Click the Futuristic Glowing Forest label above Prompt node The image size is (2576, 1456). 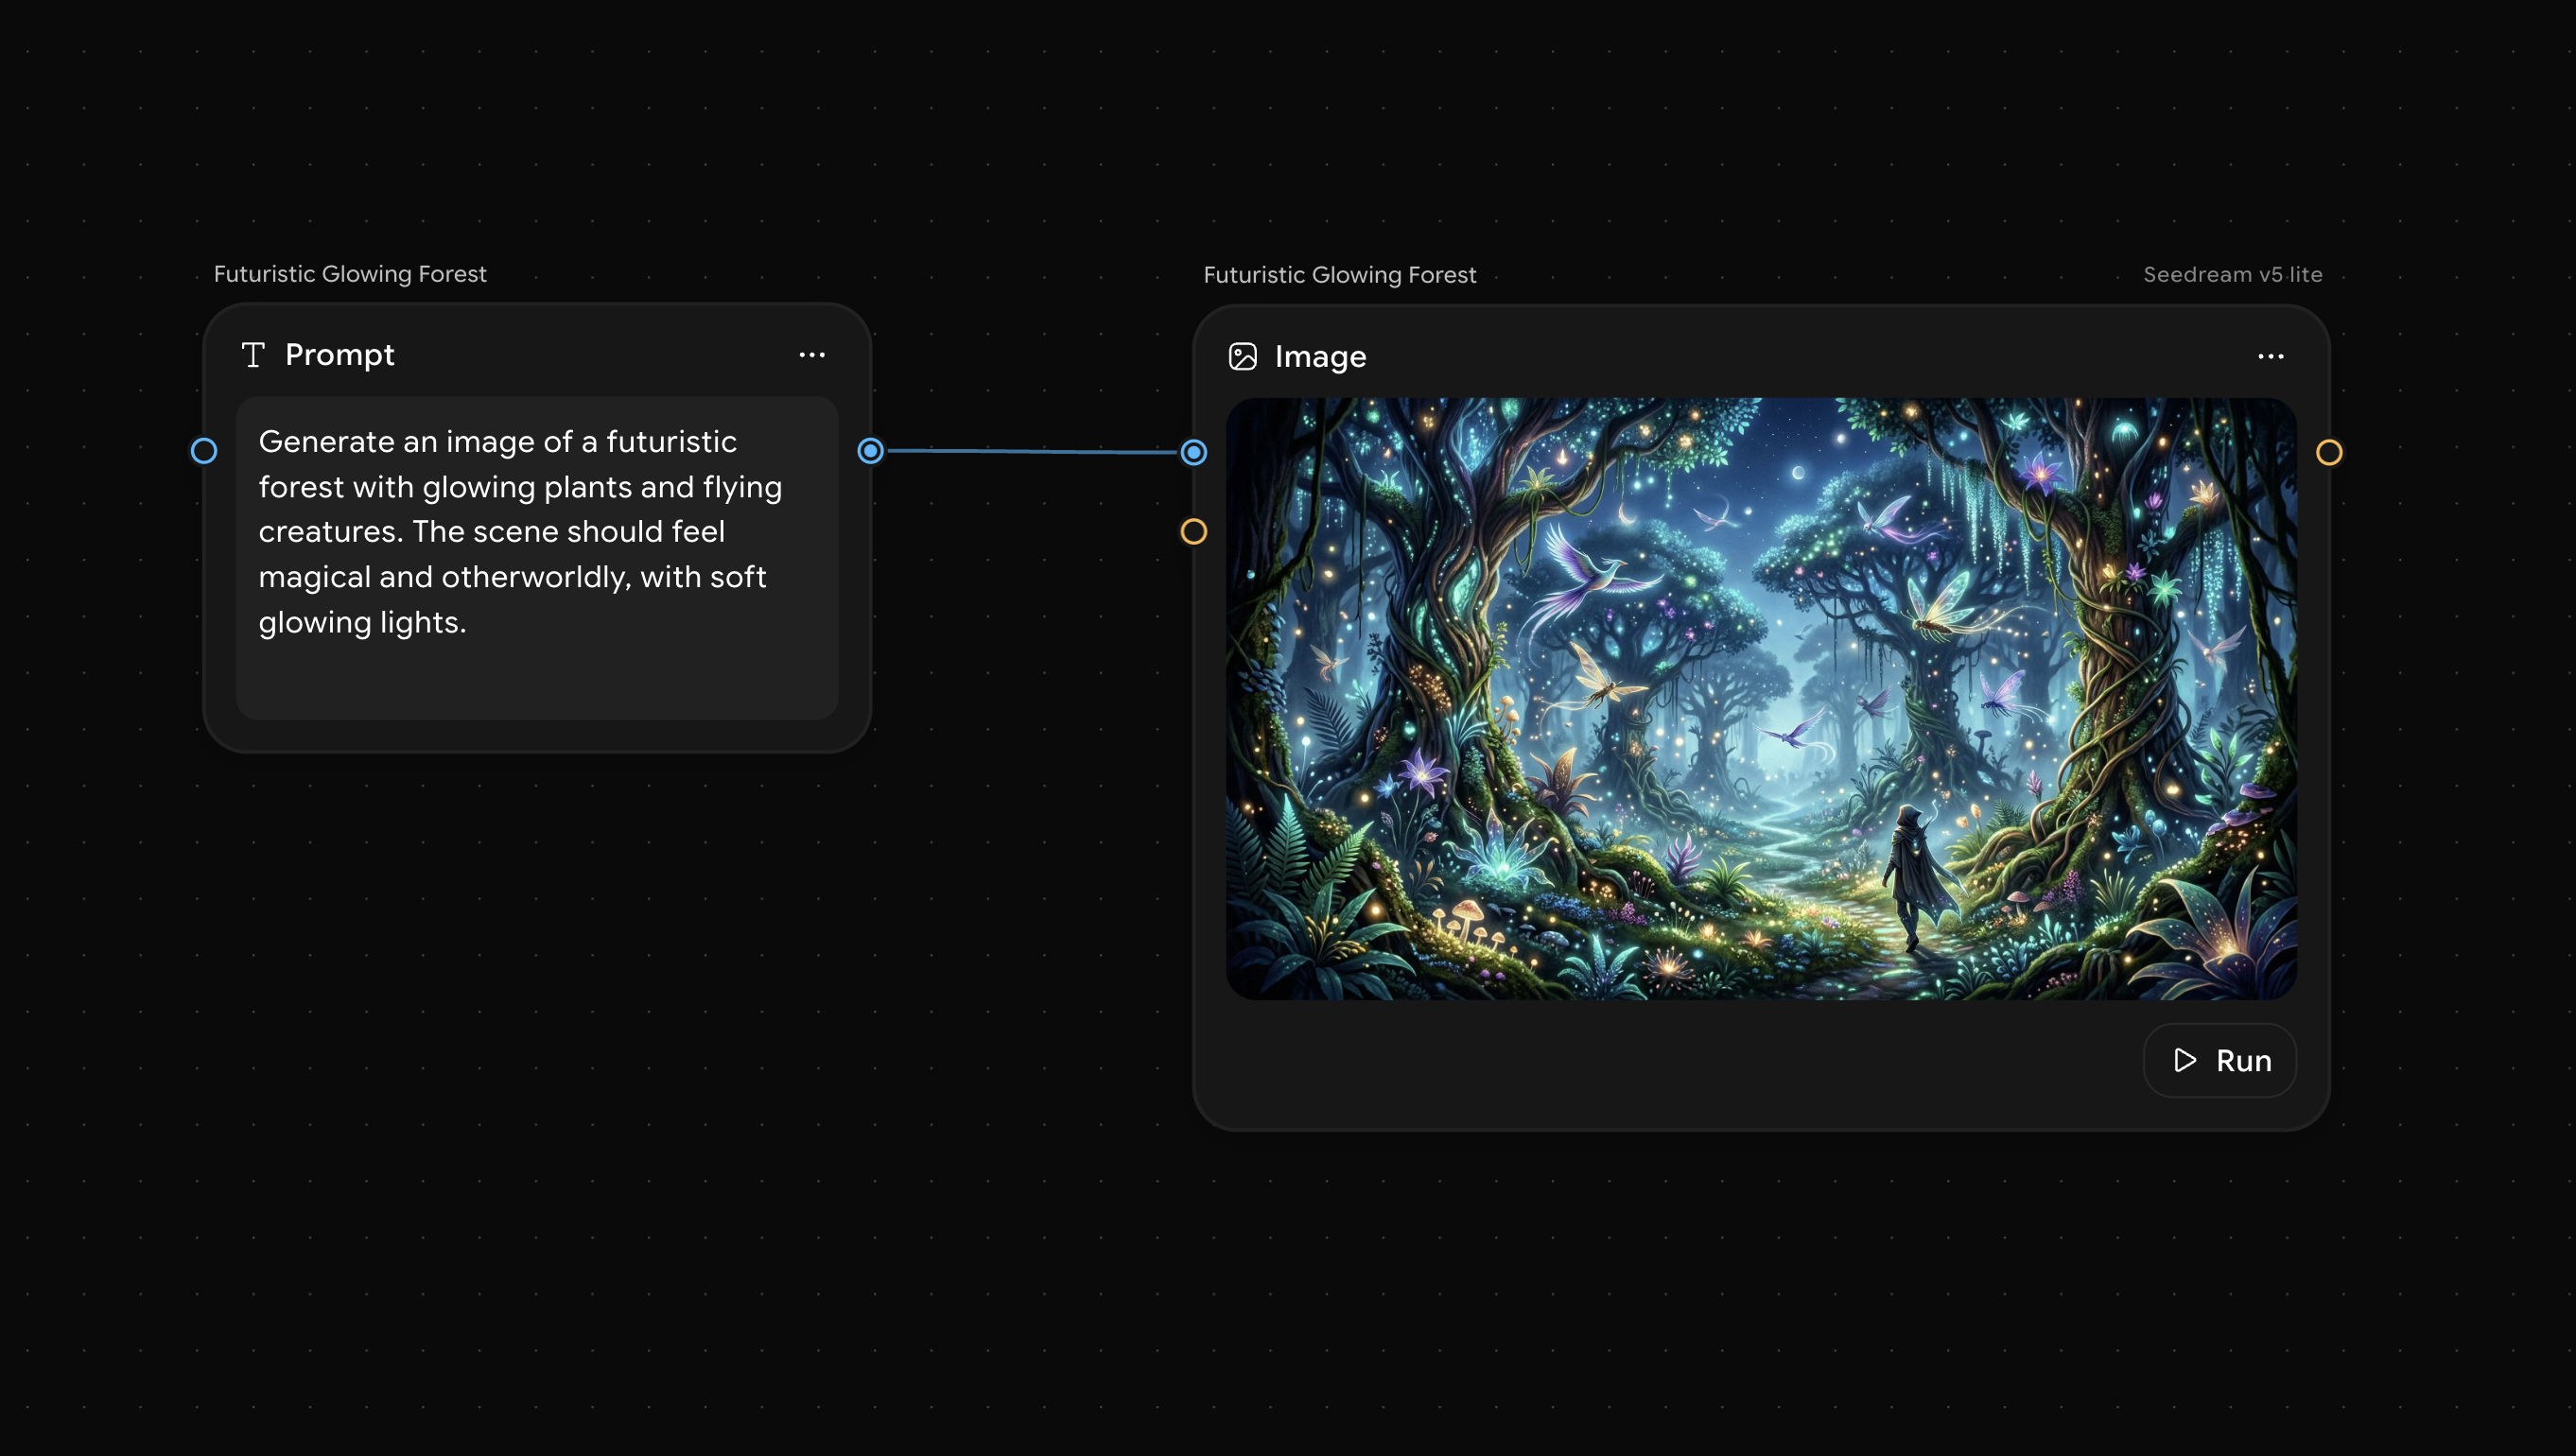(x=350, y=274)
